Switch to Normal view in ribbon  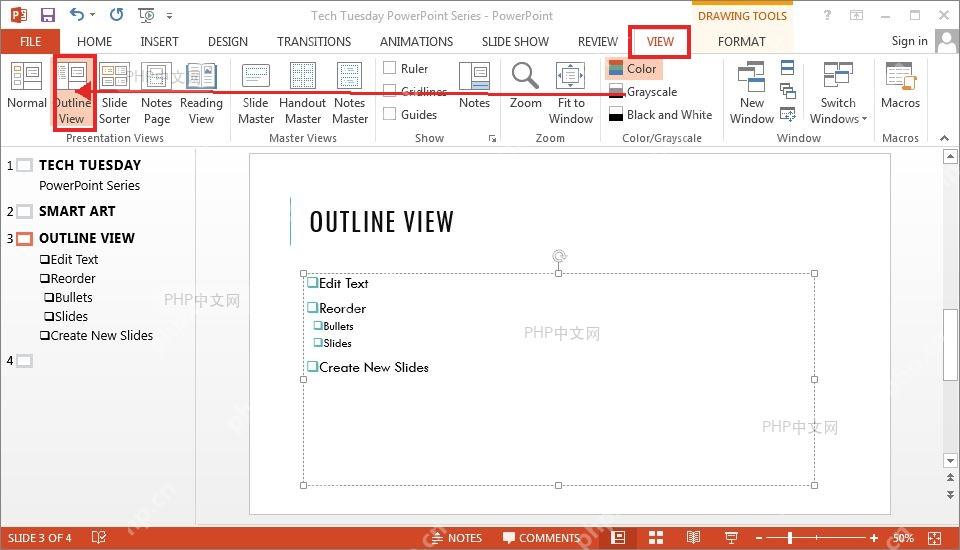pyautogui.click(x=26, y=86)
